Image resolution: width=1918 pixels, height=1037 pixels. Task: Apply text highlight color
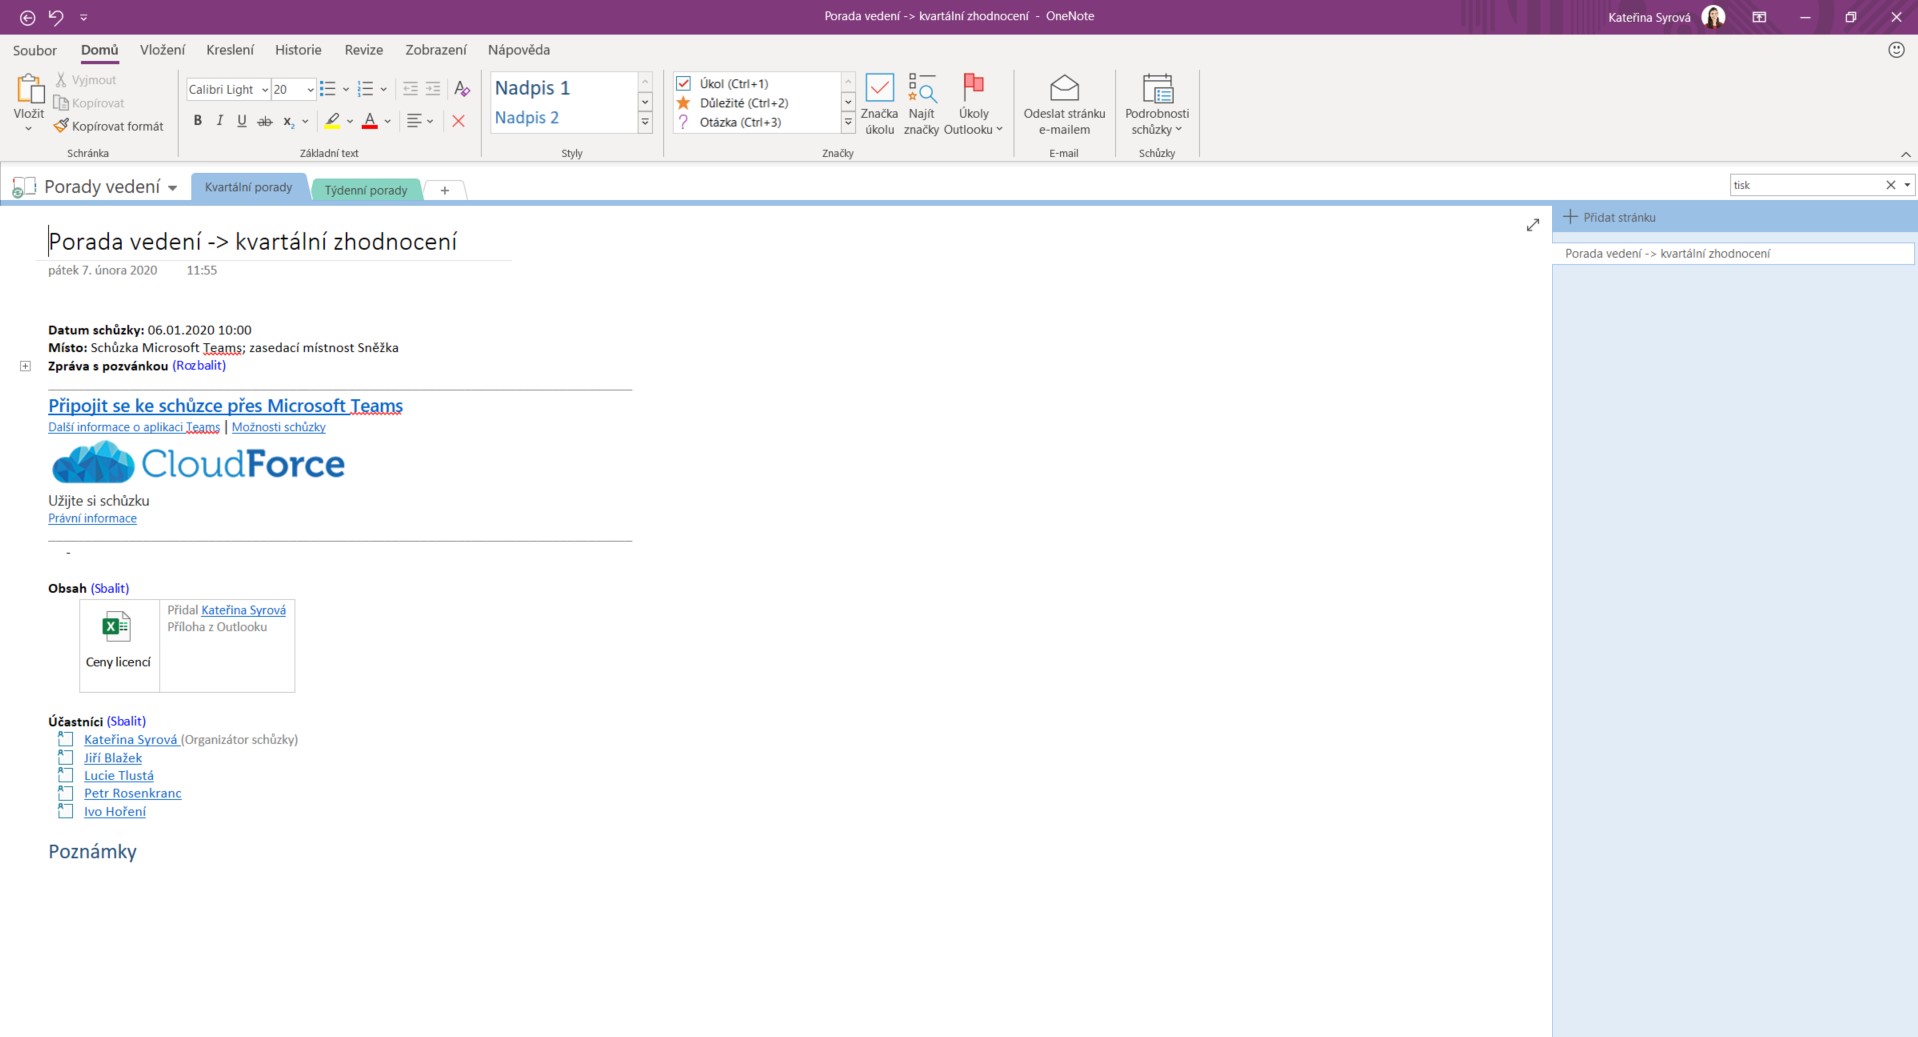point(333,121)
